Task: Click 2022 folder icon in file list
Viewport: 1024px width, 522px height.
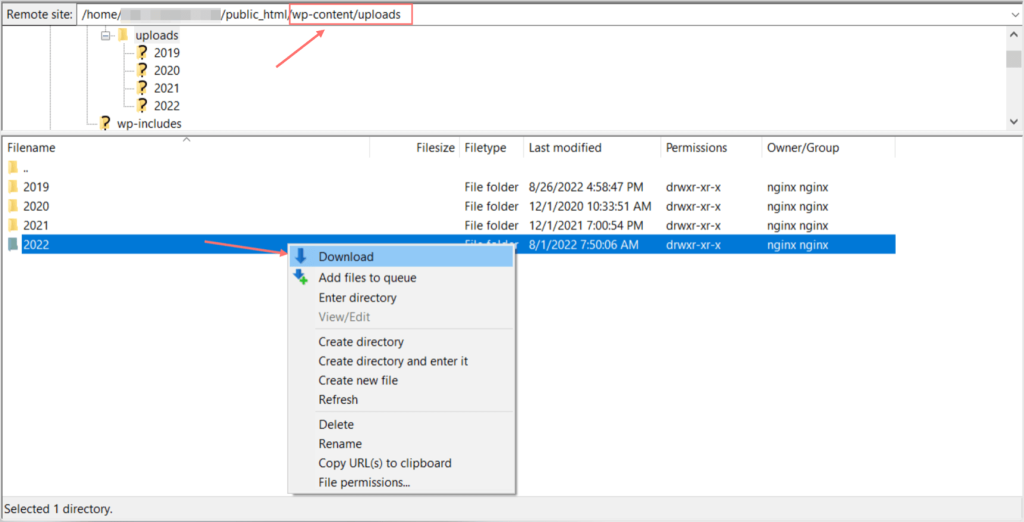Action: [12, 245]
